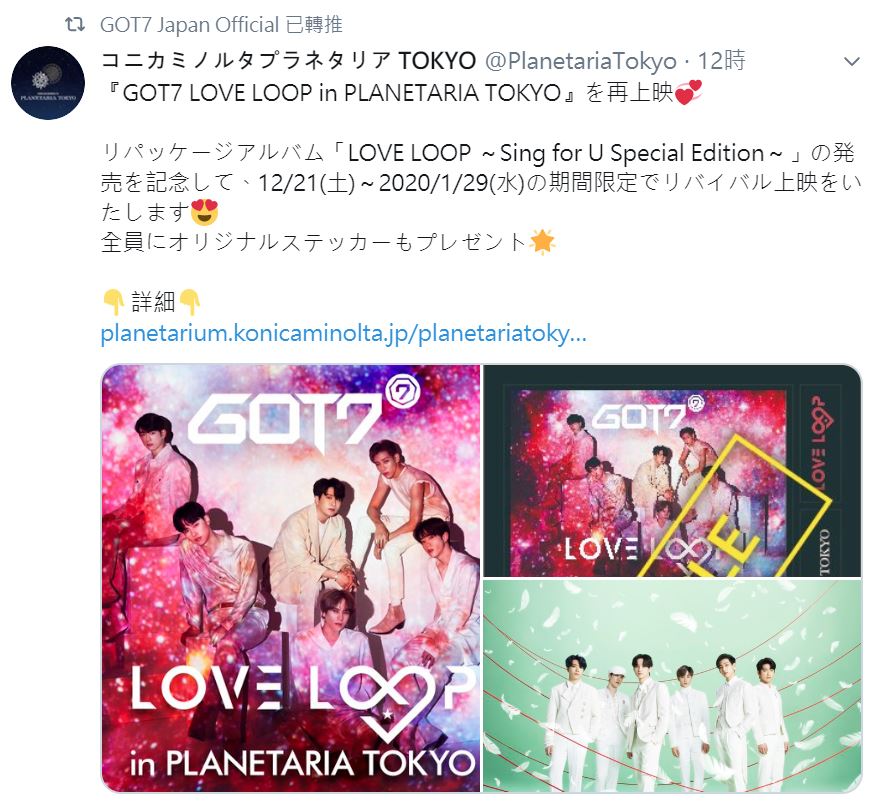This screenshot has height=803, width=883.
Task: Open the planetarium.konicaminolta.jp details link
Action: (x=344, y=333)
